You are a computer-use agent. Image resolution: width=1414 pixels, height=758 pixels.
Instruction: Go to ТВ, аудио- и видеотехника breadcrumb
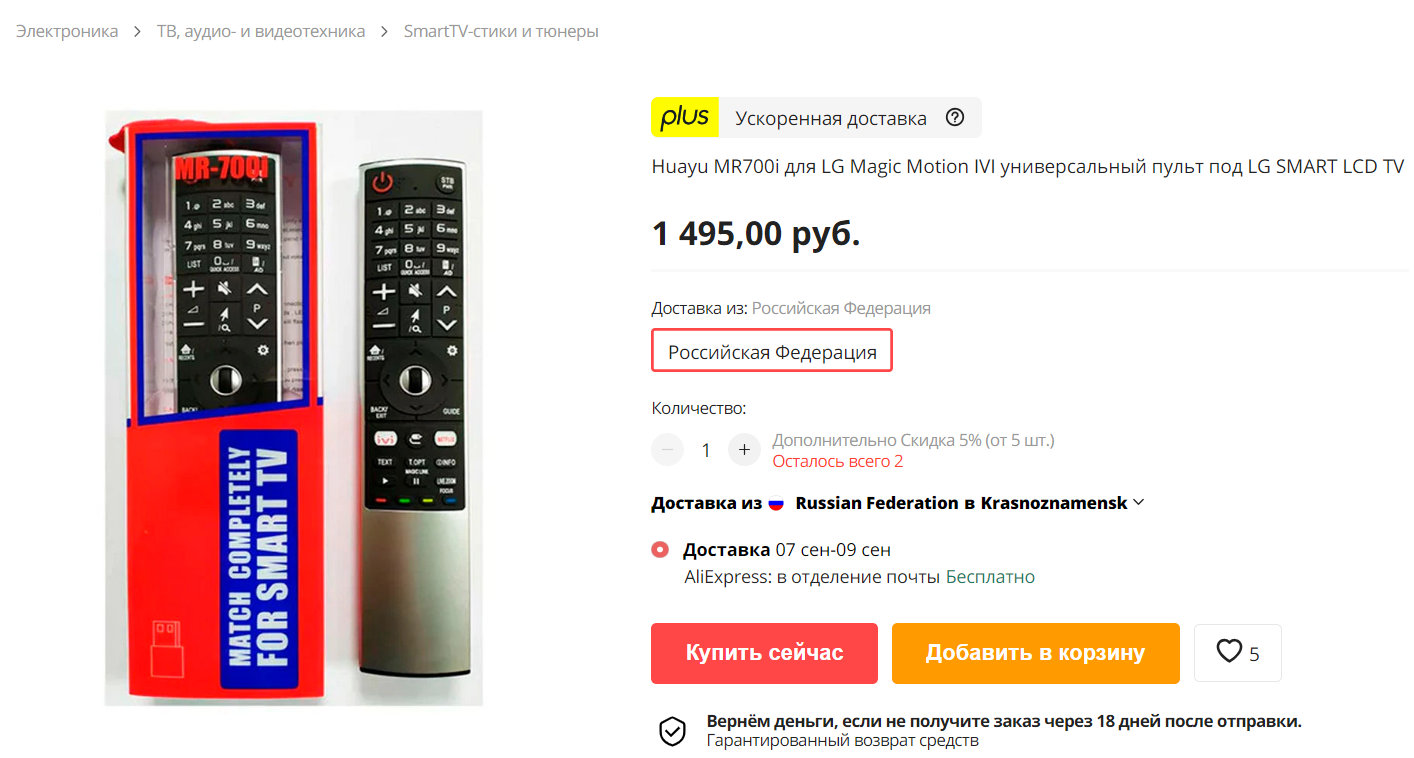point(261,31)
